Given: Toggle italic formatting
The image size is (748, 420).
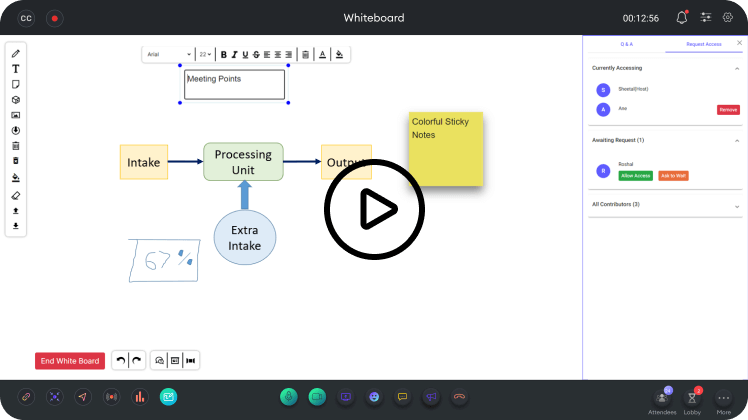Looking at the screenshot, I should pyautogui.click(x=234, y=55).
